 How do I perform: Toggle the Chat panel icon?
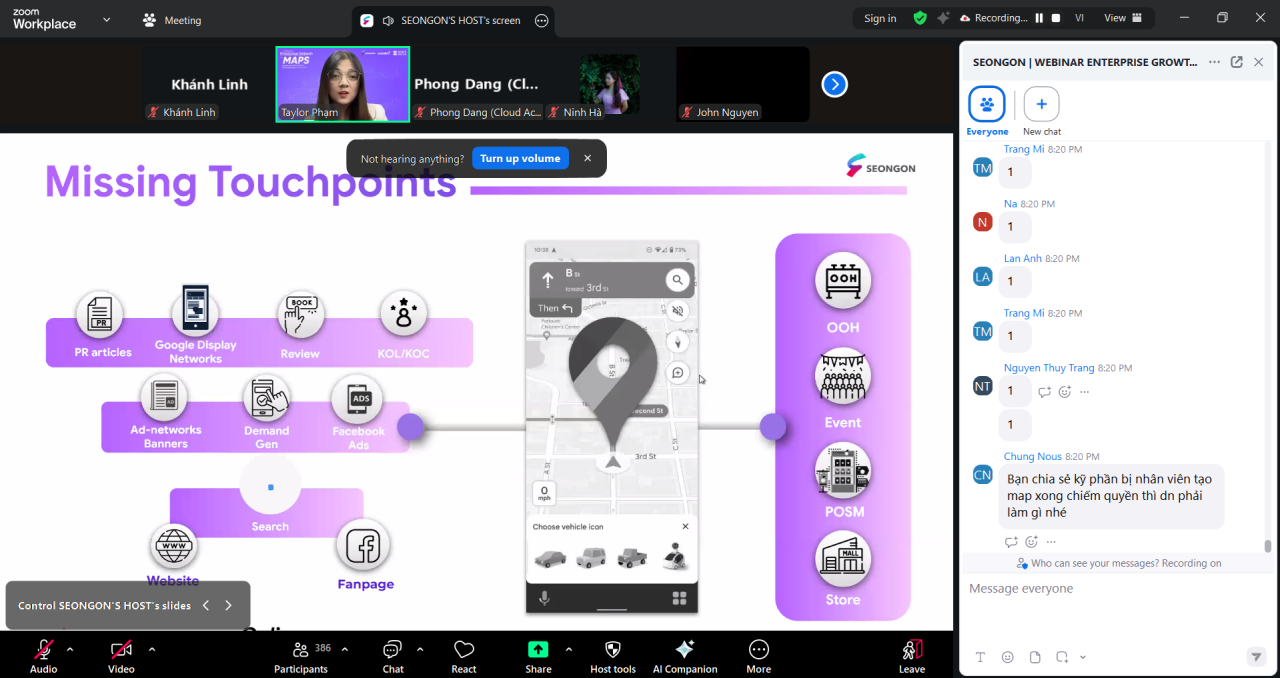click(x=393, y=650)
